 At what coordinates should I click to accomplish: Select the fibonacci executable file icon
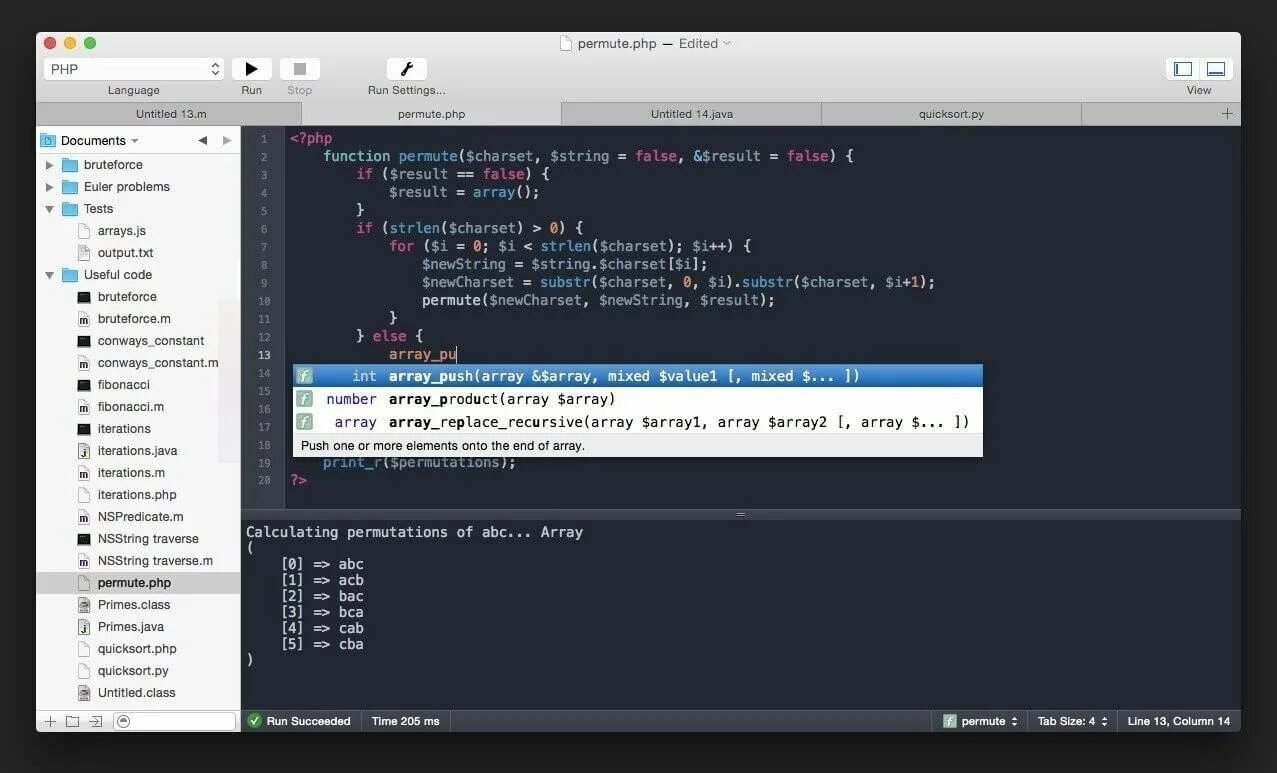click(84, 385)
